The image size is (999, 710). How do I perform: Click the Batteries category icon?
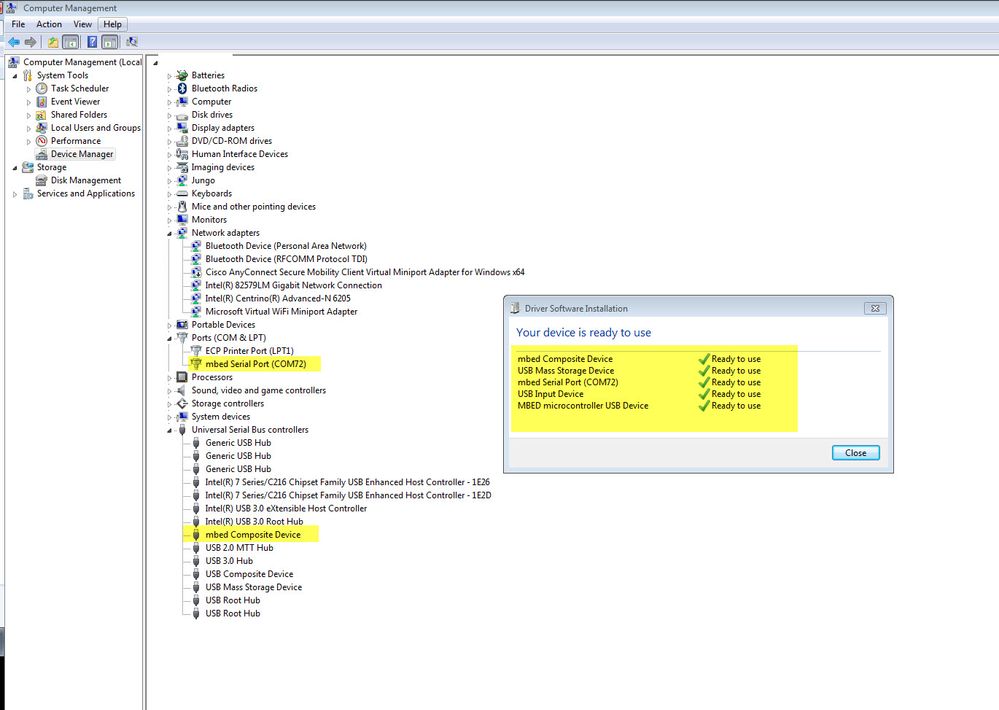click(x=182, y=75)
